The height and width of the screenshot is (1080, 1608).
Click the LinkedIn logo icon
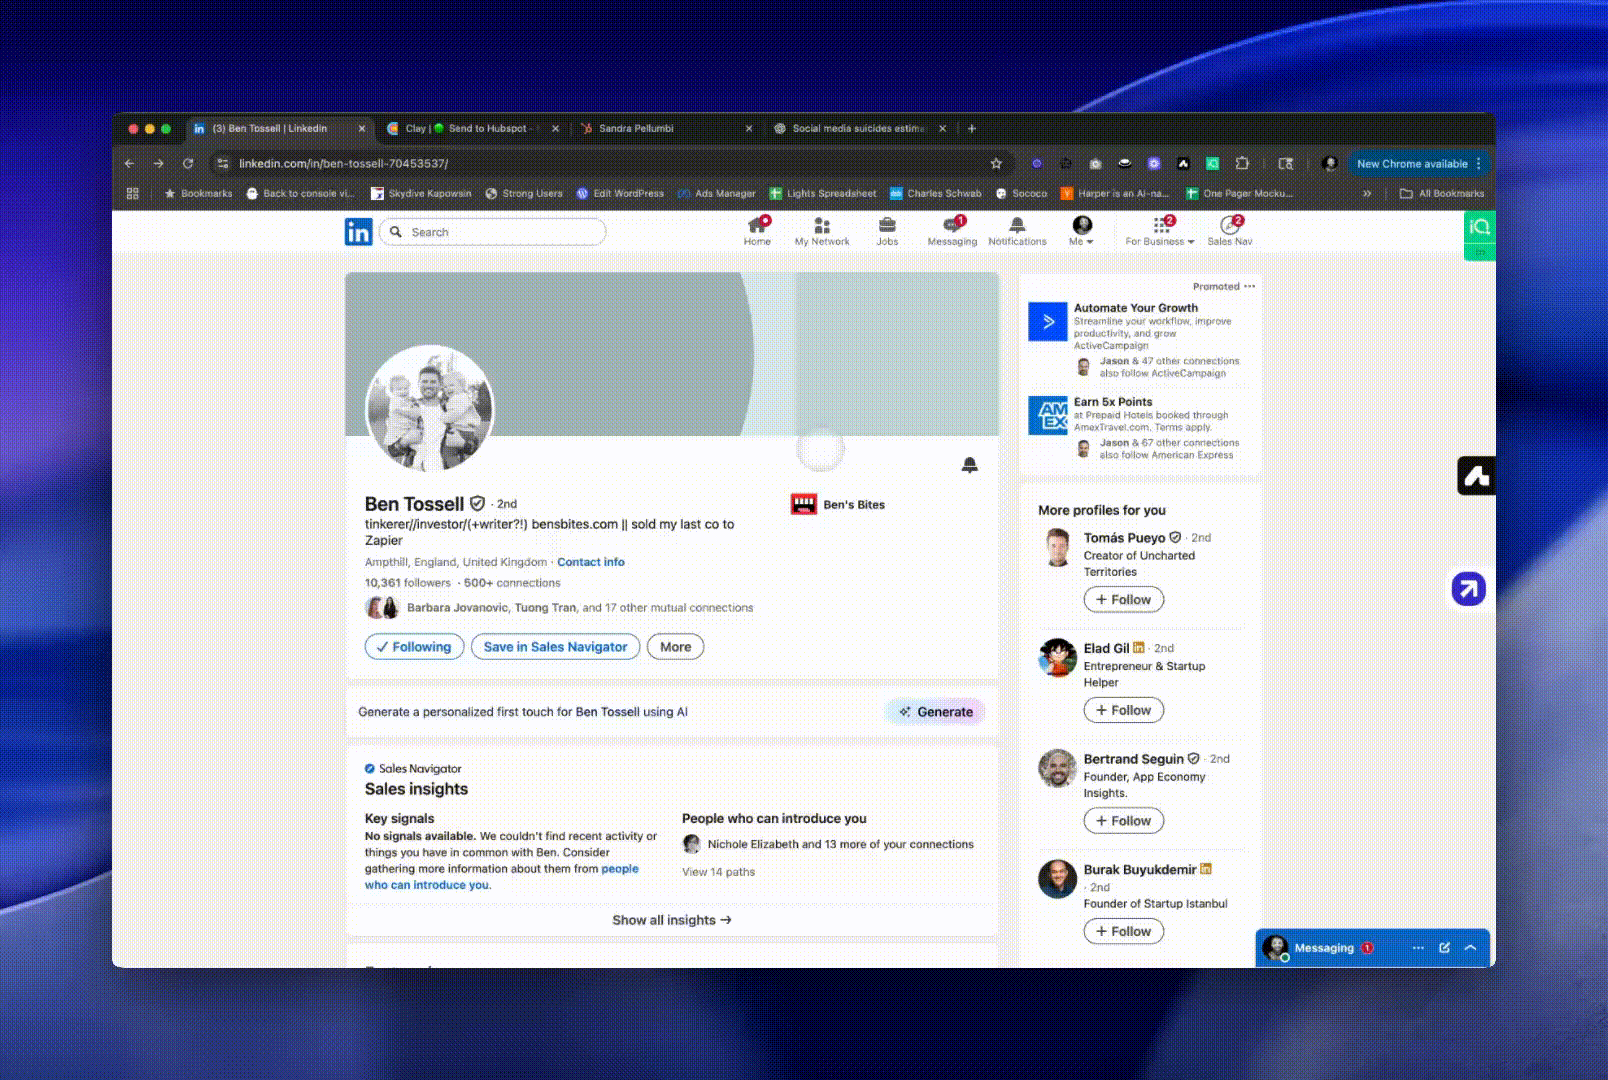point(358,232)
